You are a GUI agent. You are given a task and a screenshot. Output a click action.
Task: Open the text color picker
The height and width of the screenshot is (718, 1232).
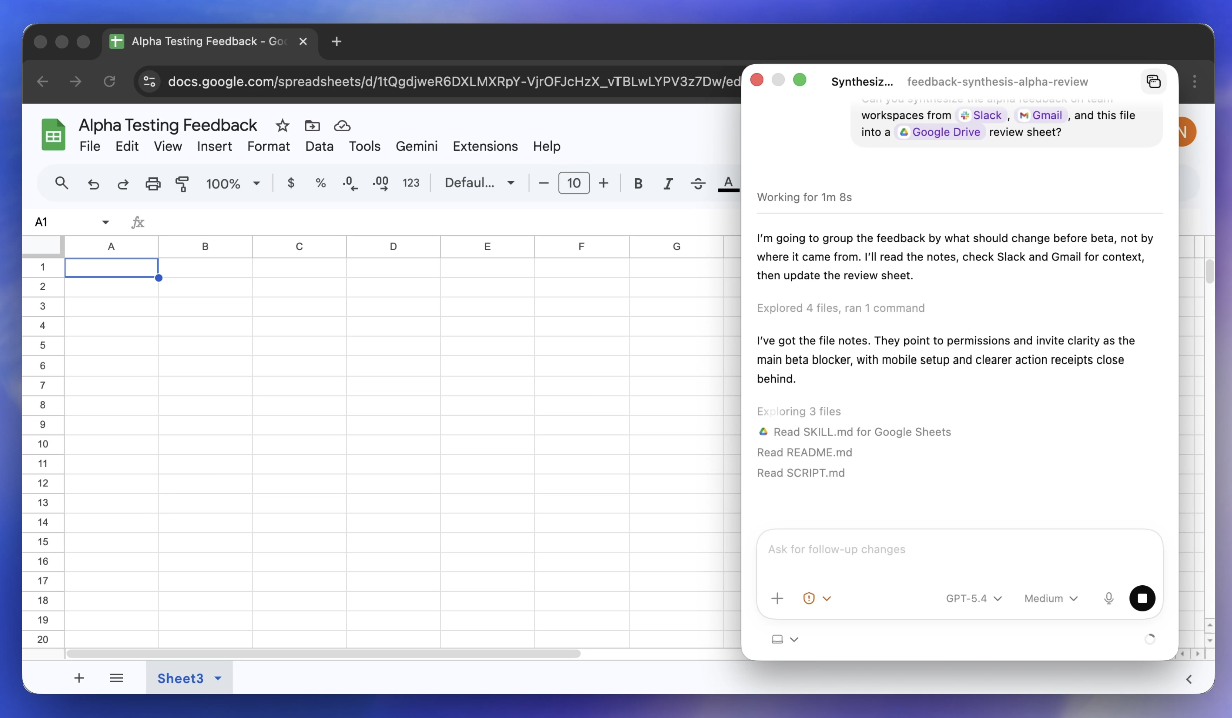(x=728, y=183)
